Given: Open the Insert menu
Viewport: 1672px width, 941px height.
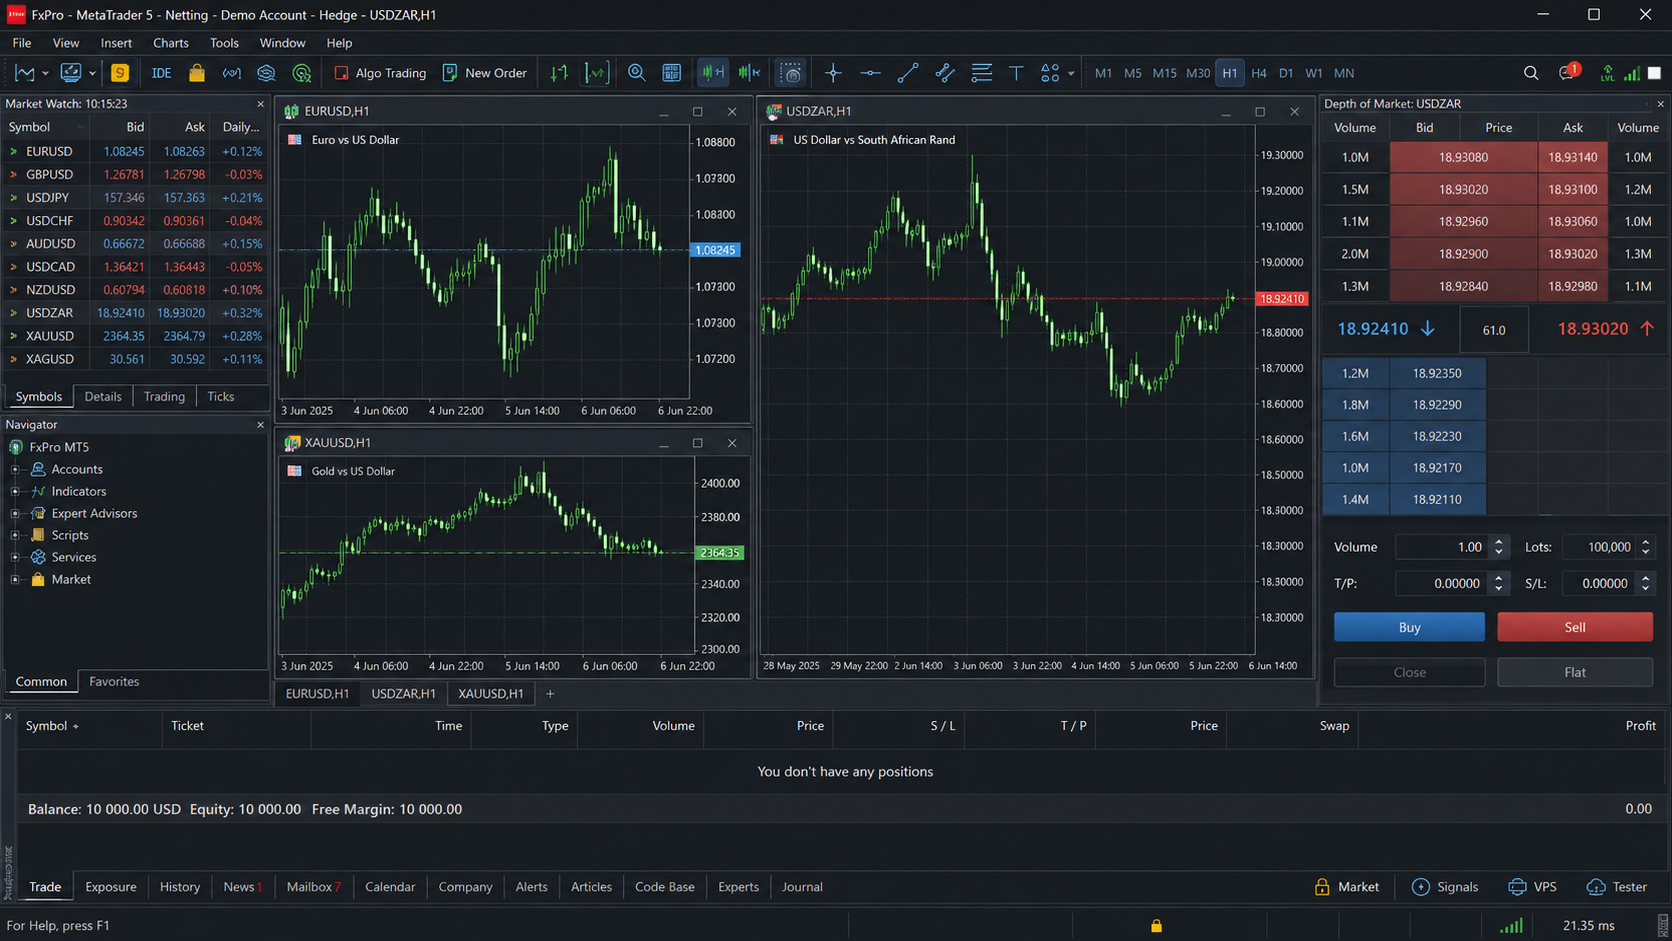Looking at the screenshot, I should (116, 43).
